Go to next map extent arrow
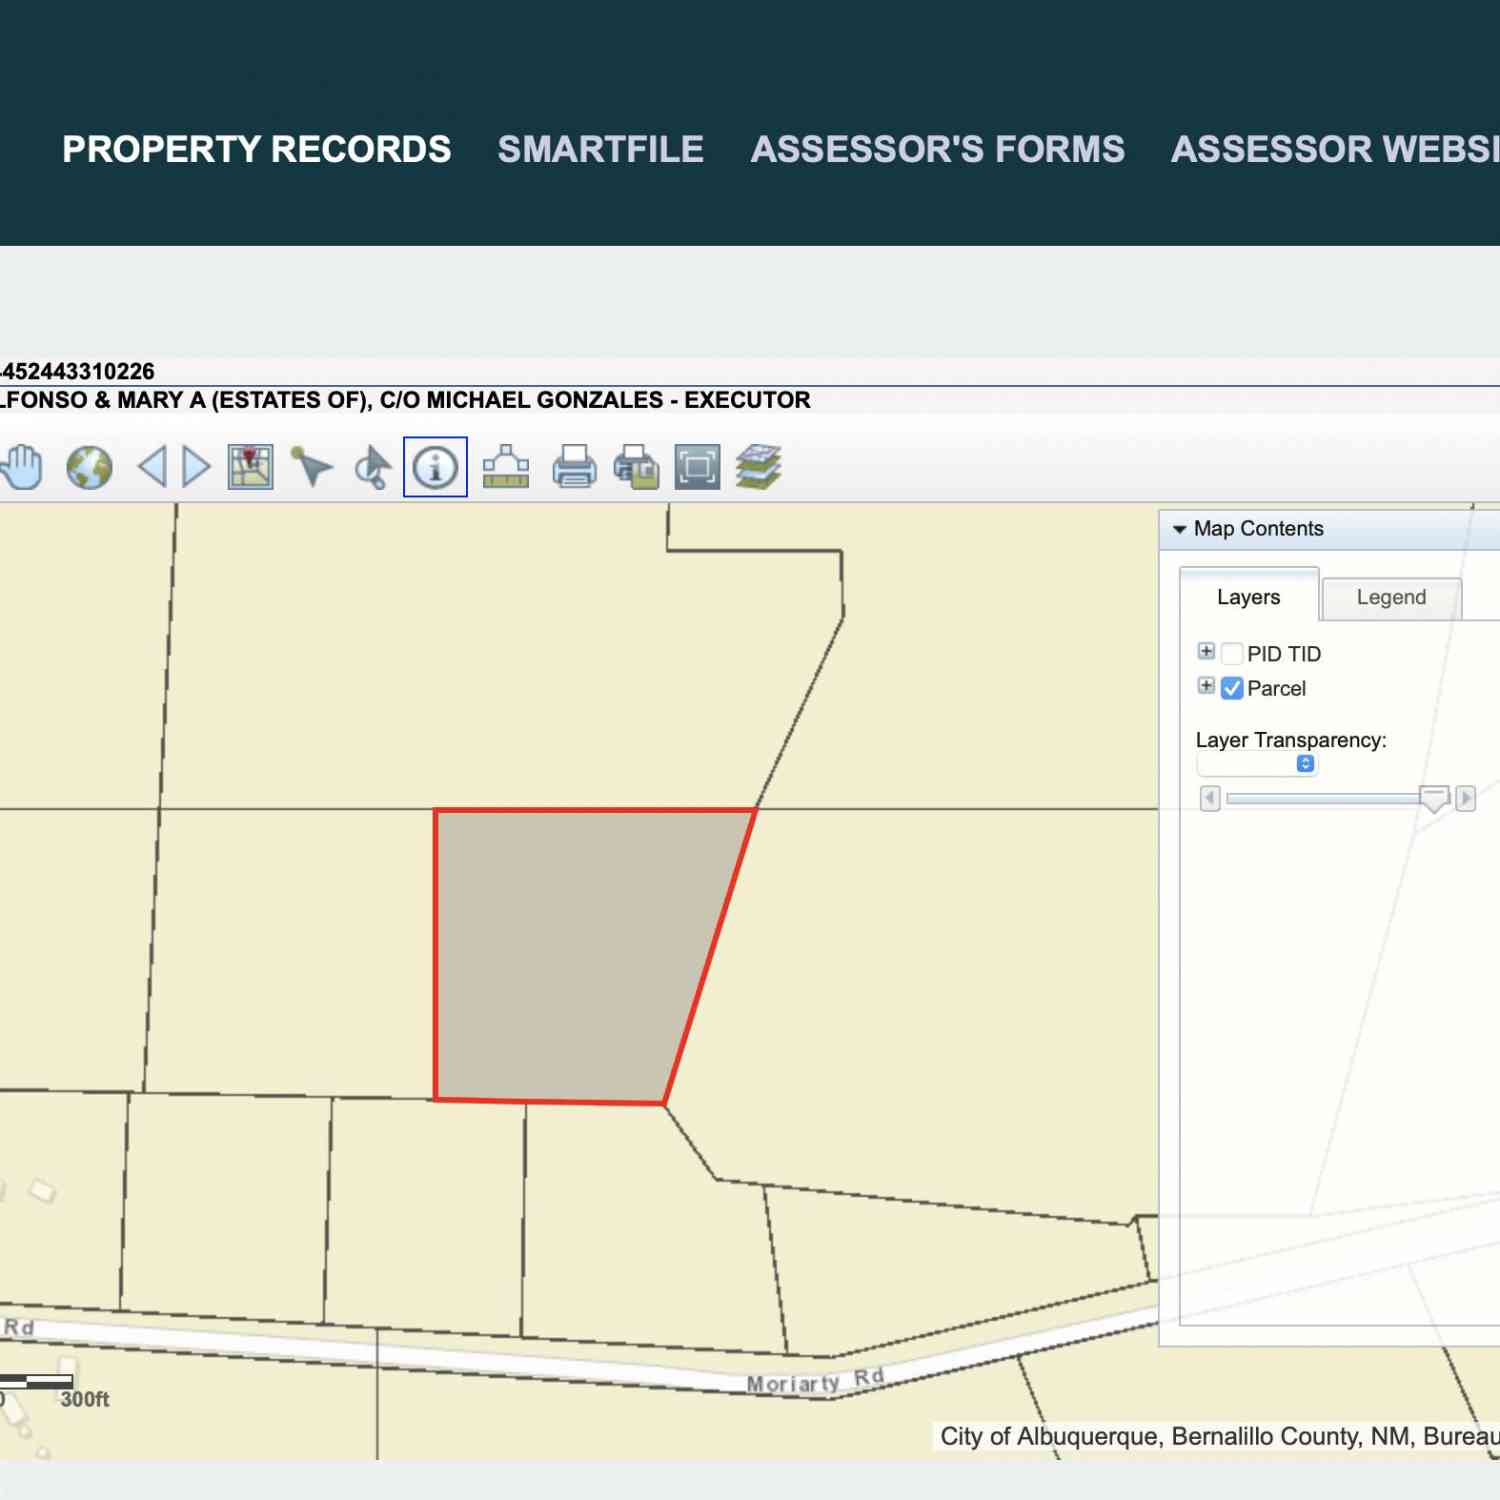Image resolution: width=1500 pixels, height=1500 pixels. 196,467
